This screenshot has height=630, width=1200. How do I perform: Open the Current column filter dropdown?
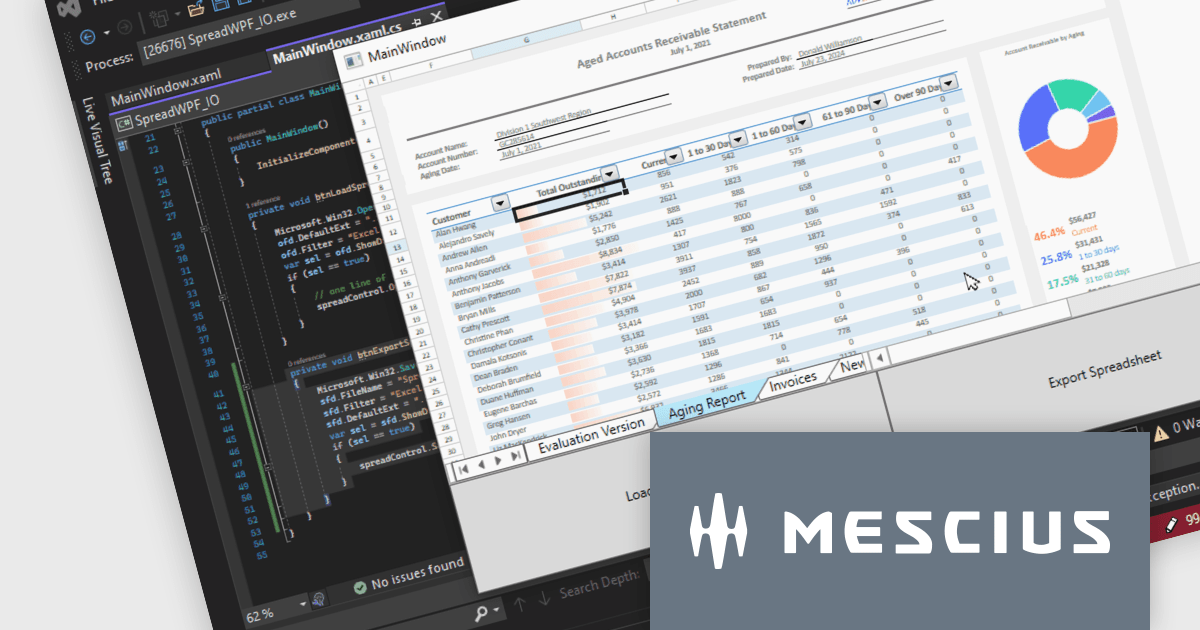[x=675, y=155]
